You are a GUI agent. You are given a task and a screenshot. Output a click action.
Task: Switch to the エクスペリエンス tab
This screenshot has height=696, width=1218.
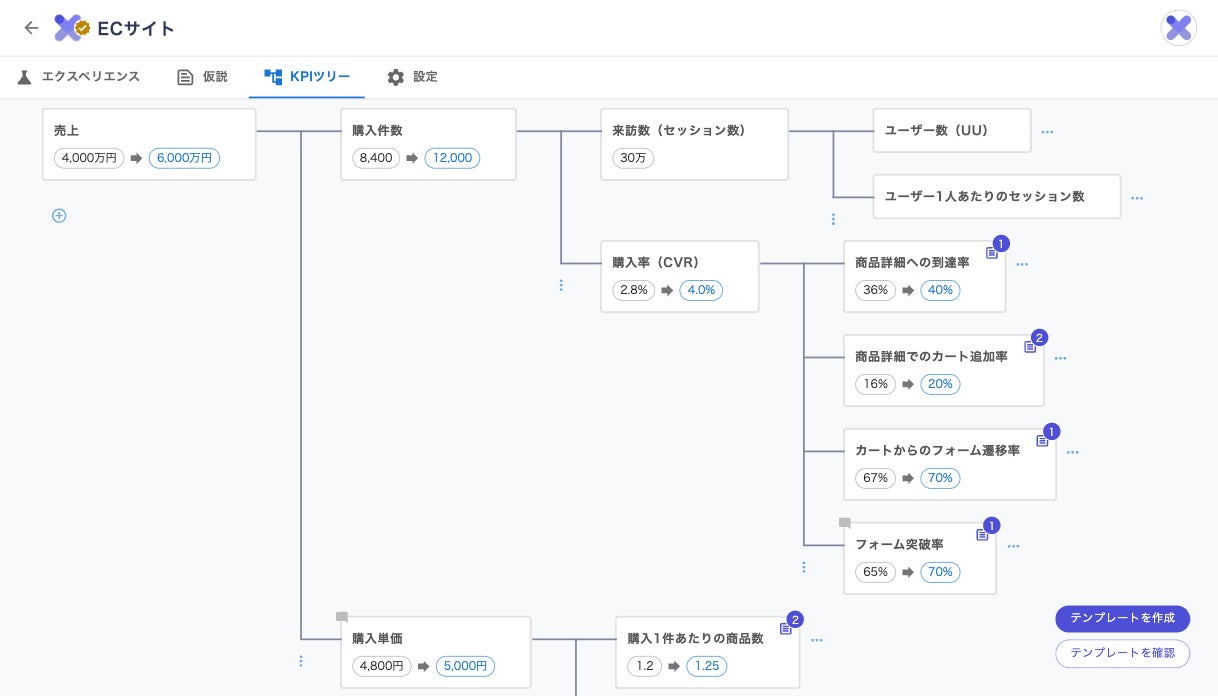[79, 77]
